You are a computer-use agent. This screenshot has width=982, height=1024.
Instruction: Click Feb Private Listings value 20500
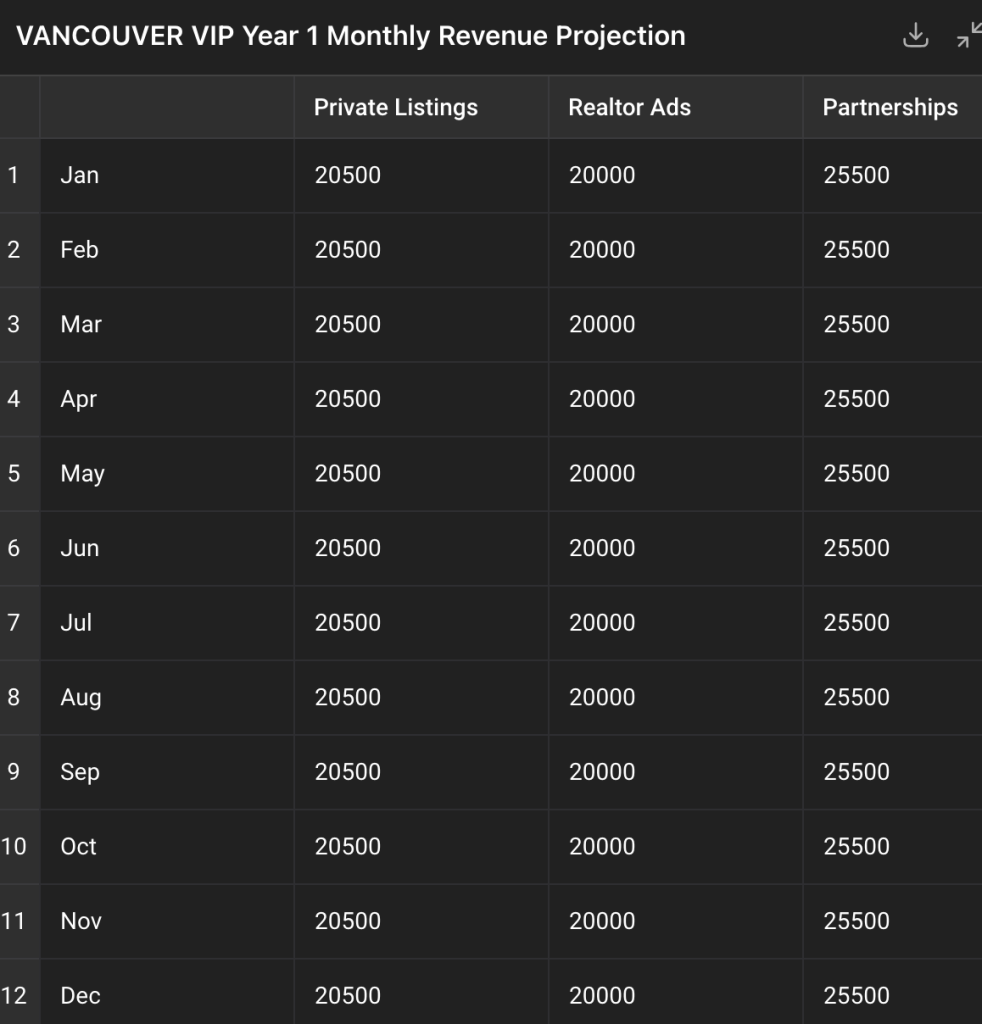point(347,249)
